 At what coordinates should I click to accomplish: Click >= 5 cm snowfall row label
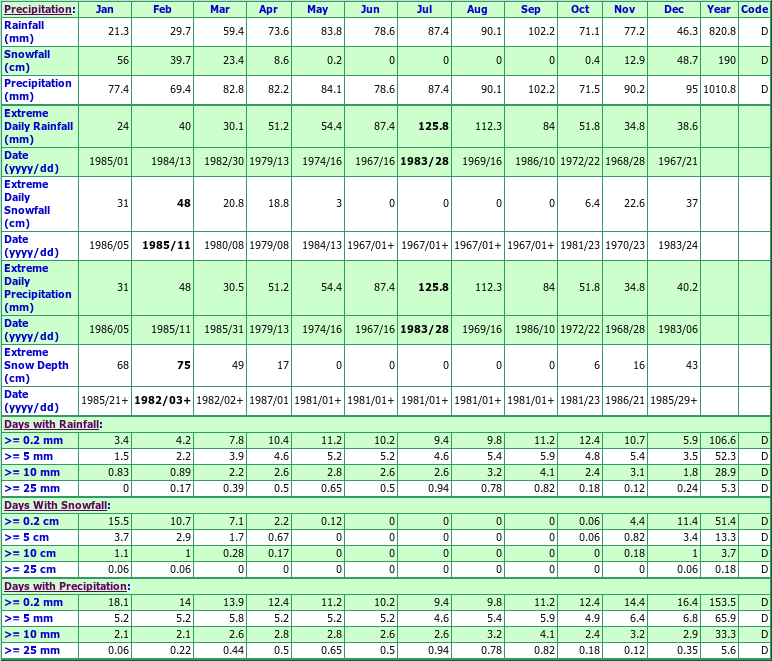[27, 537]
